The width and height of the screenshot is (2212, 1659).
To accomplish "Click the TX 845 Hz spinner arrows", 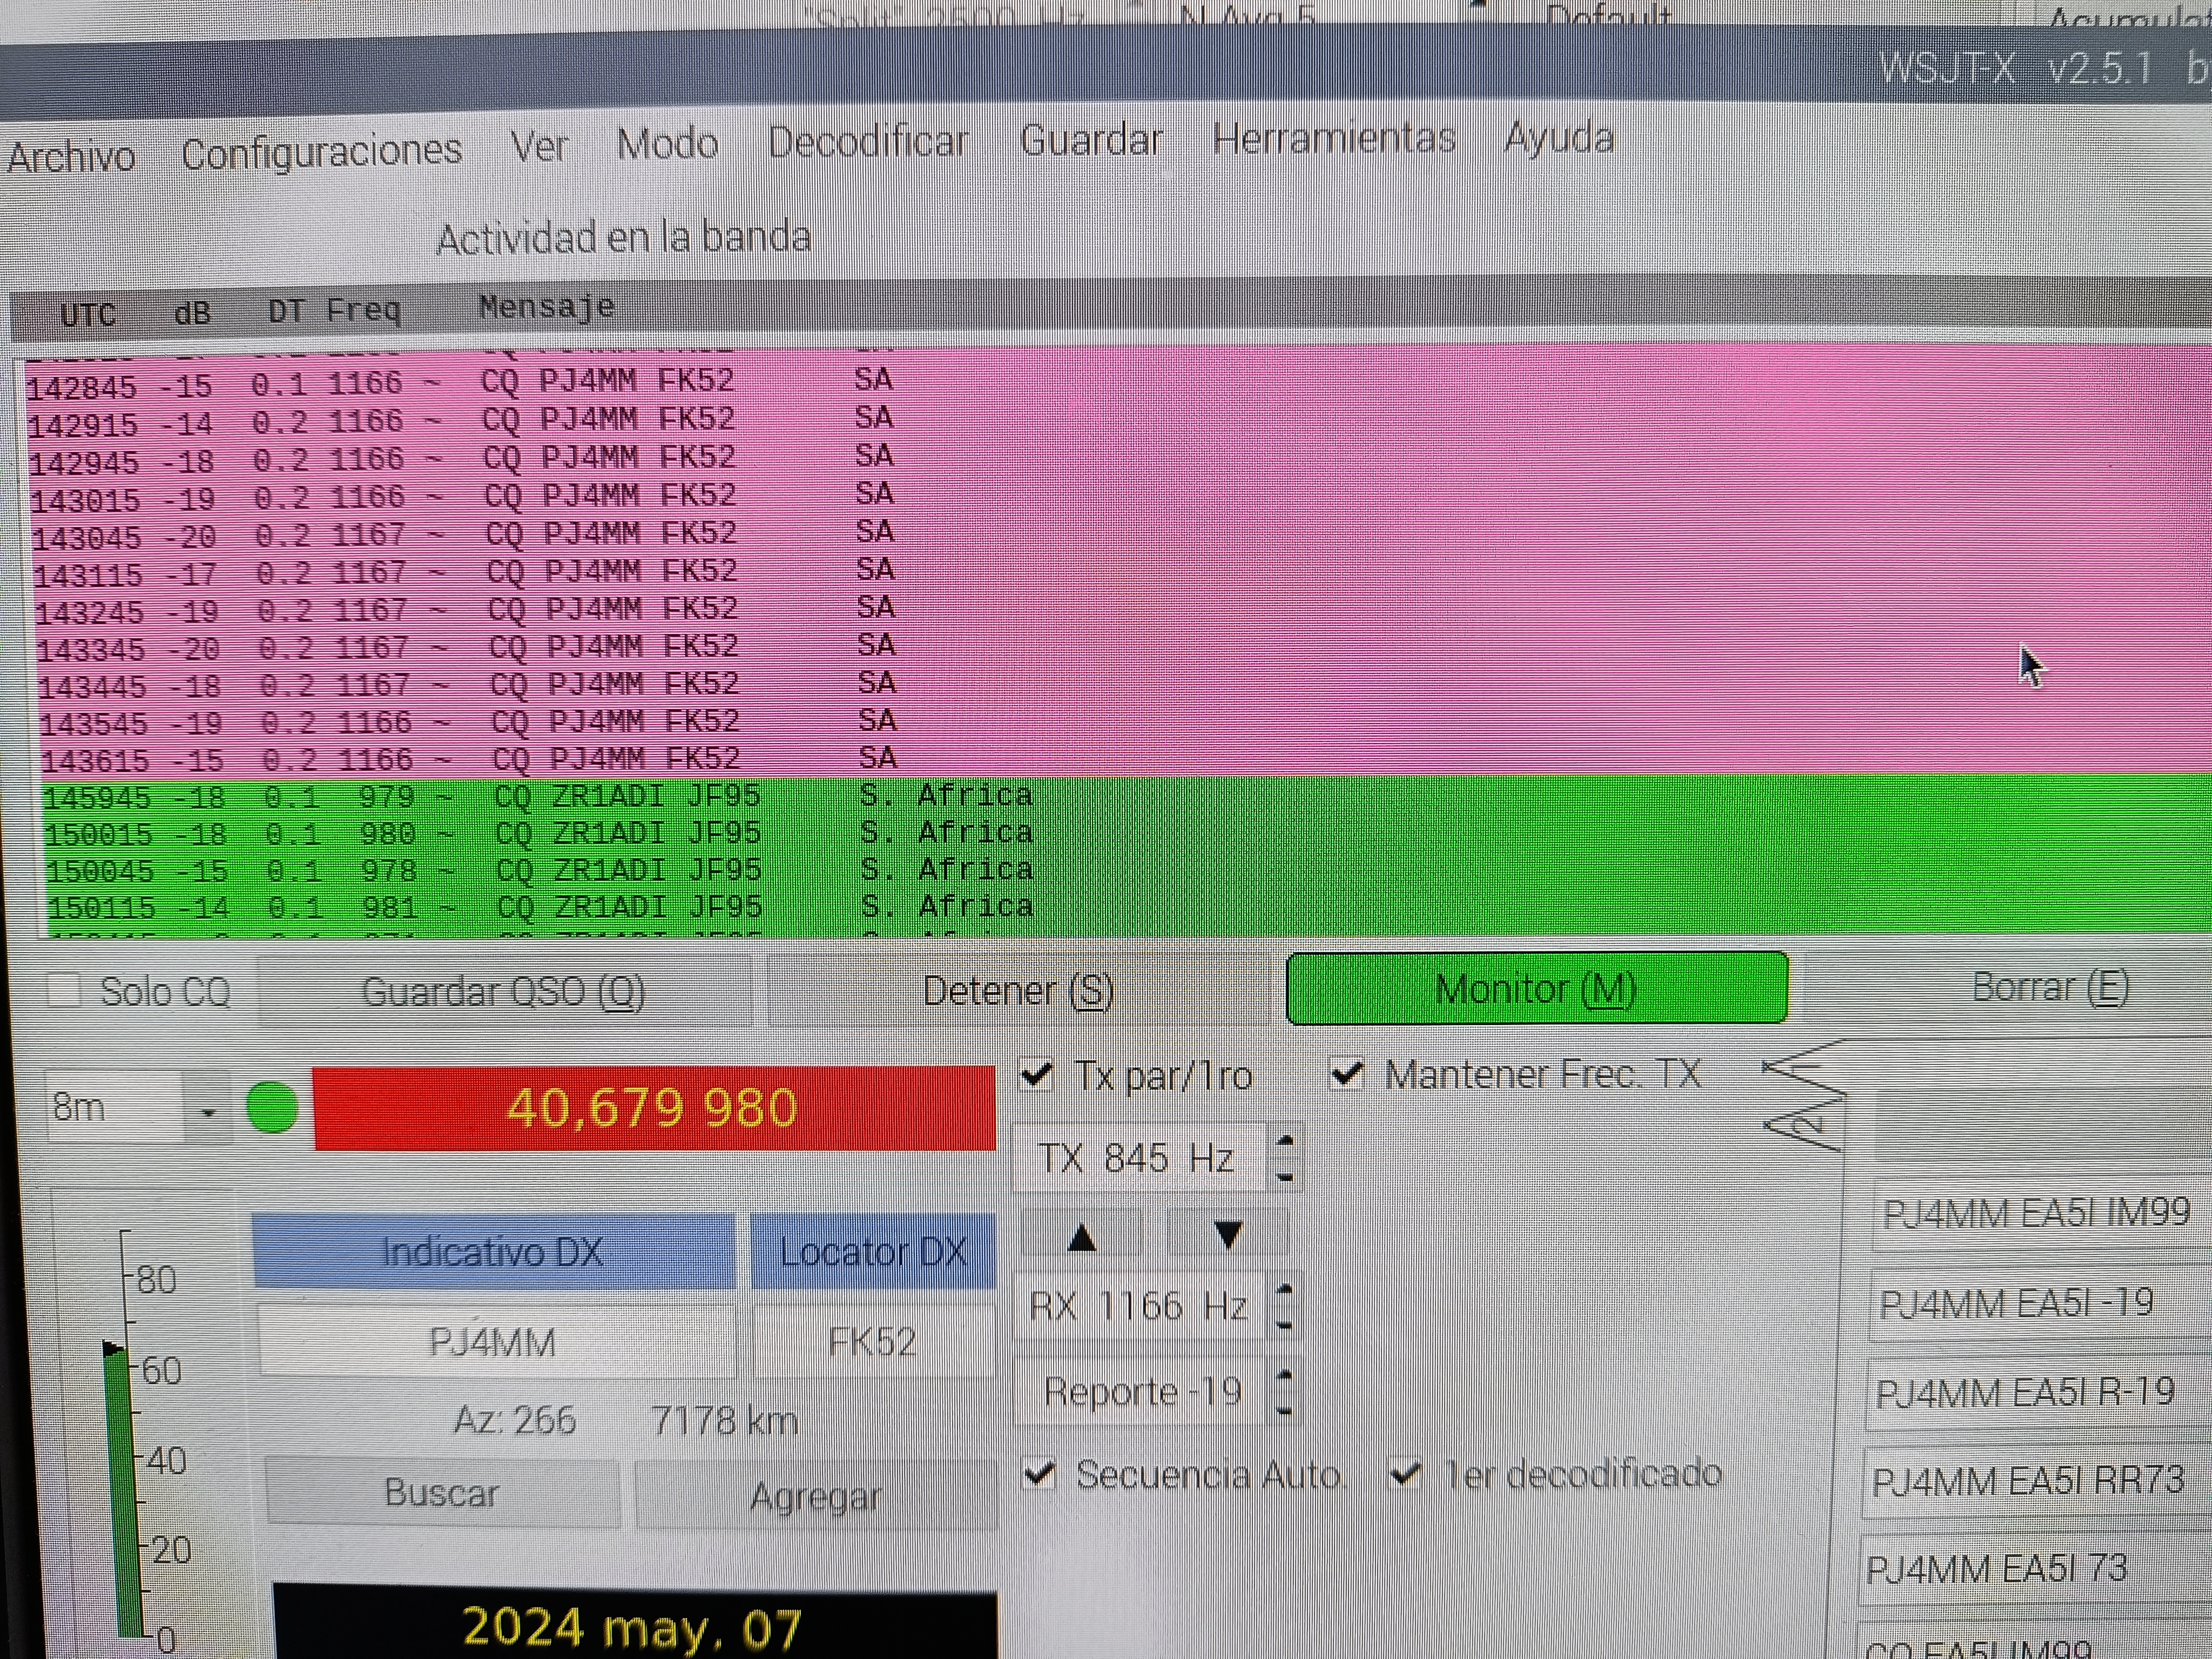I will click(x=1286, y=1158).
